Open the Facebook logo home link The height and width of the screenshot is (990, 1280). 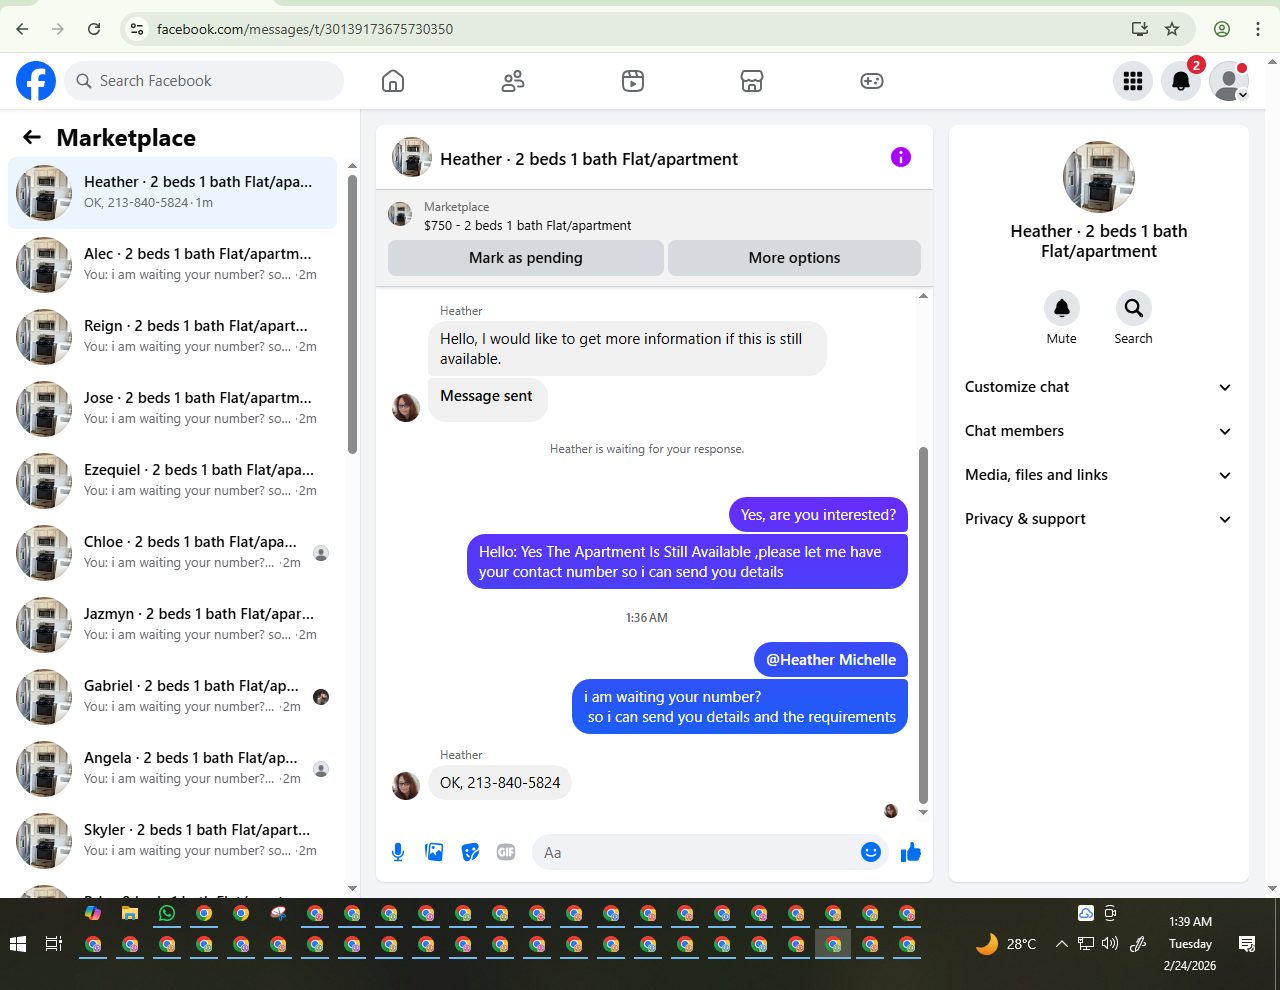point(36,81)
